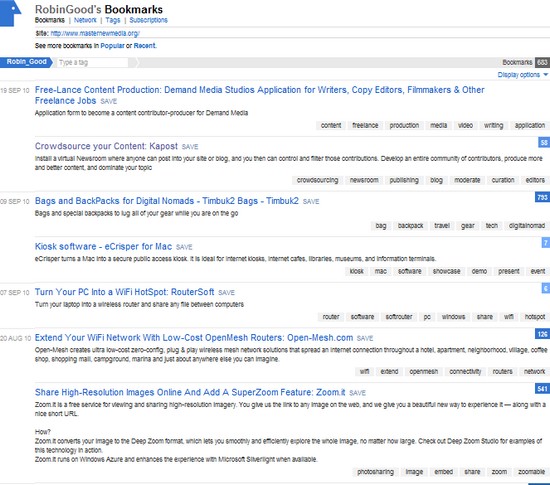Viewport: 550px width, 485px height.
Task: Save the Kapost bookmark
Action: click(190, 147)
